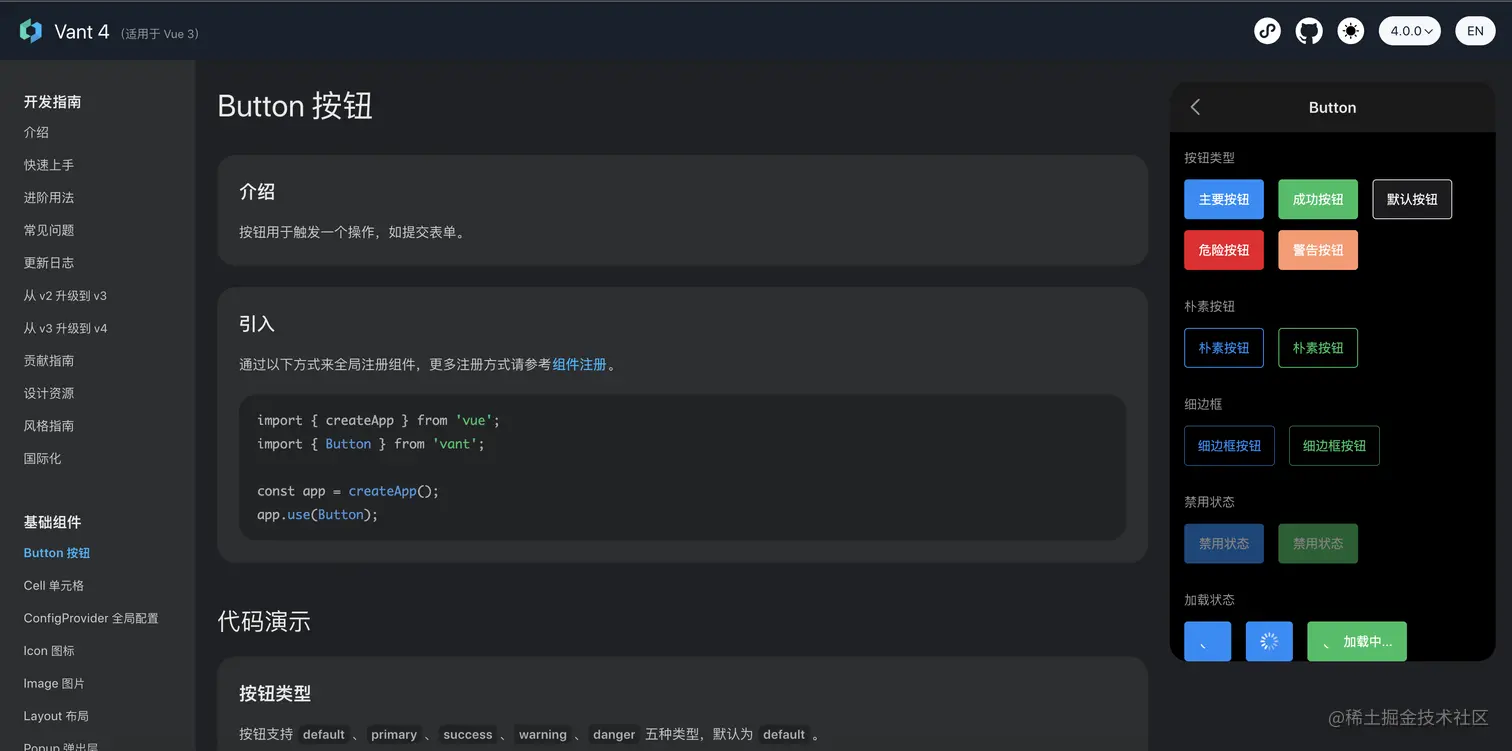Click the app.use(Button) code line
Viewport: 1512px width, 751px height.
pos(318,515)
